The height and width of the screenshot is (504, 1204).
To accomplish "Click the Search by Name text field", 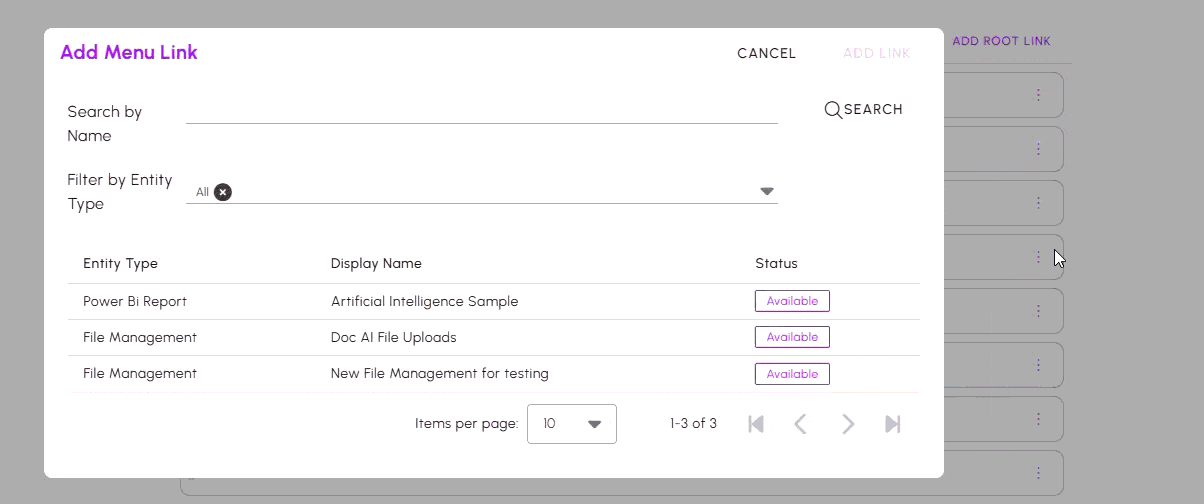I will tap(481, 111).
